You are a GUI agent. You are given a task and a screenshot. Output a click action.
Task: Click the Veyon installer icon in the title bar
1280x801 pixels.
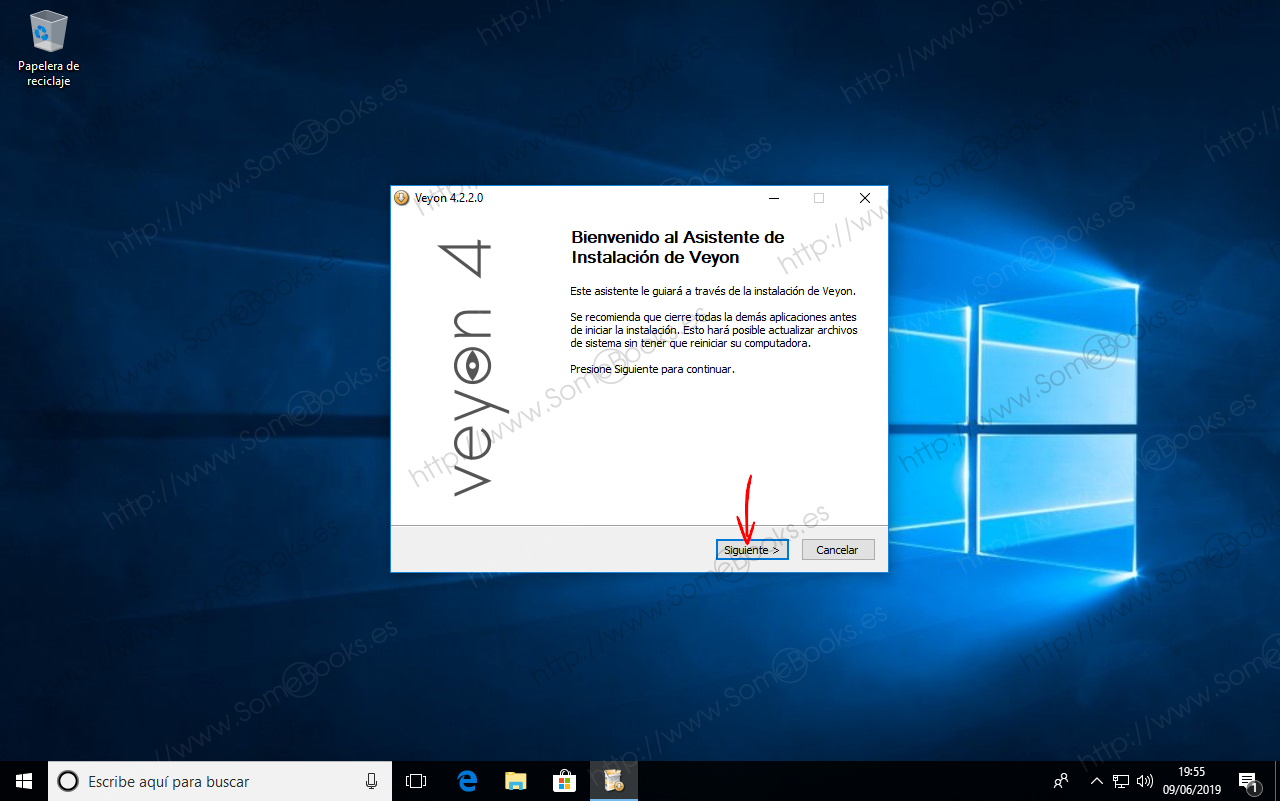tap(403, 198)
